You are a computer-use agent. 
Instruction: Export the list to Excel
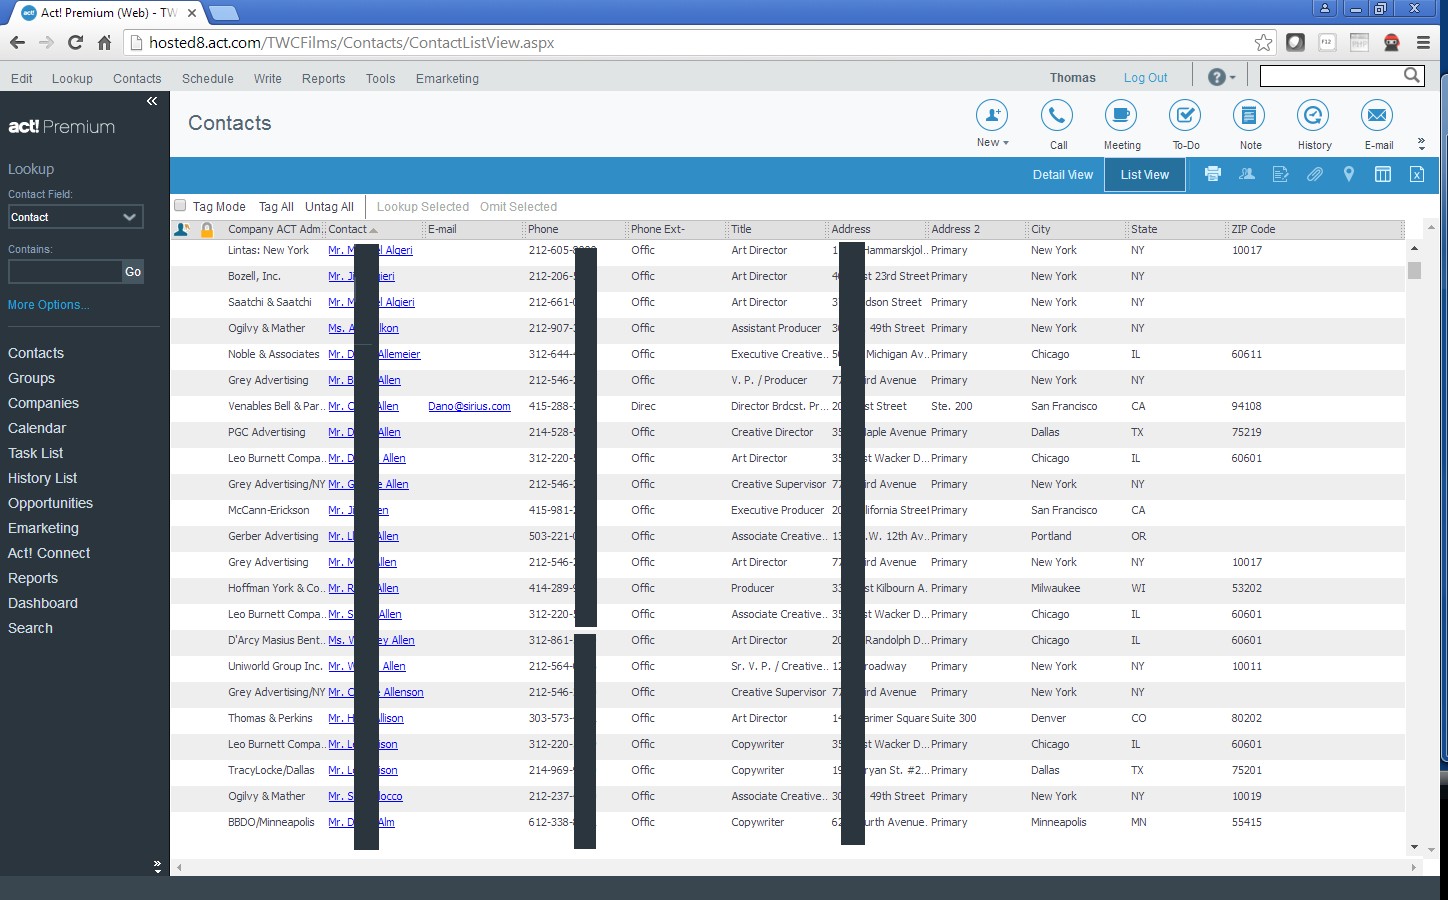click(x=1417, y=174)
